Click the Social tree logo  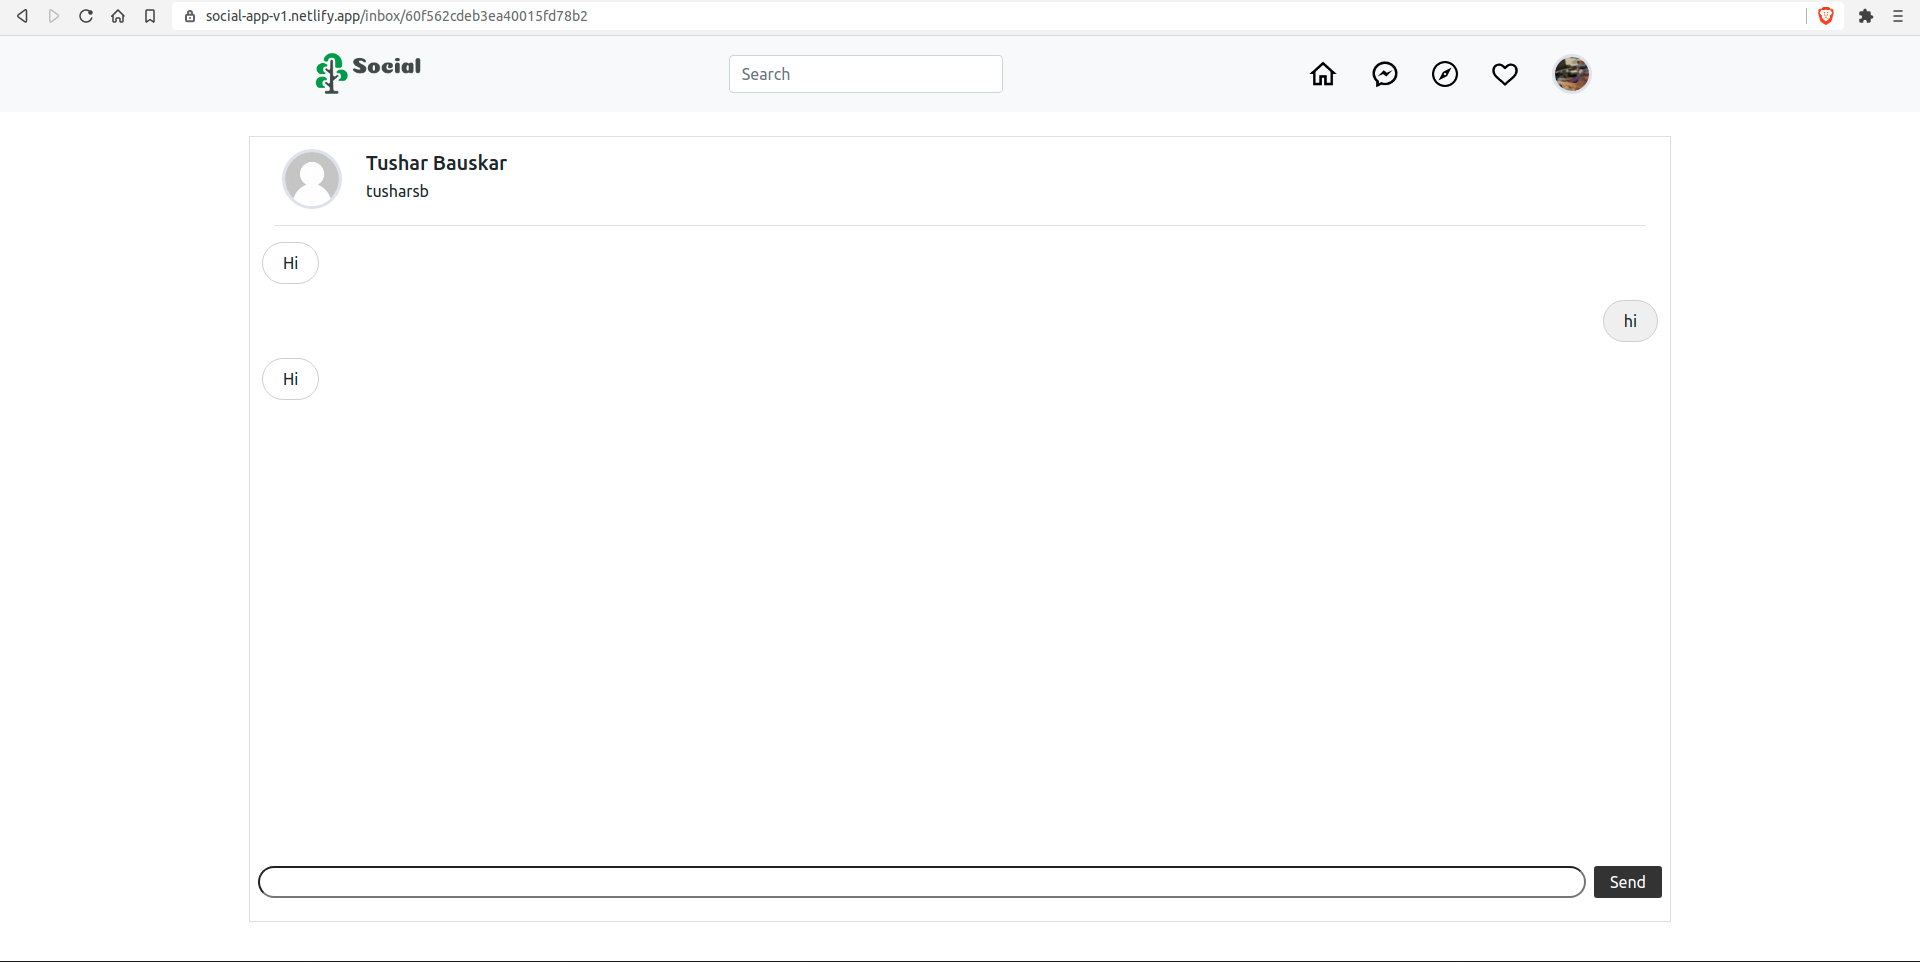pos(368,73)
